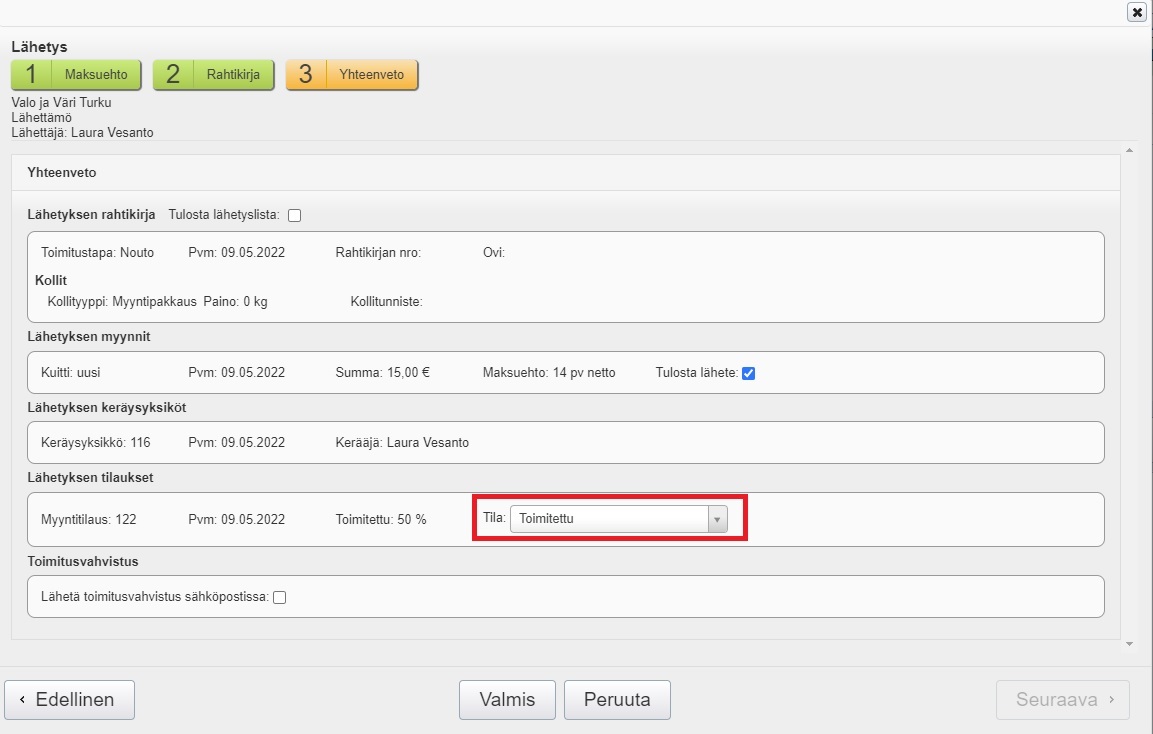Screen dimensions: 1153x734
Task: Click the Keräysyksikkö: 116 entry
Action: (x=95, y=443)
